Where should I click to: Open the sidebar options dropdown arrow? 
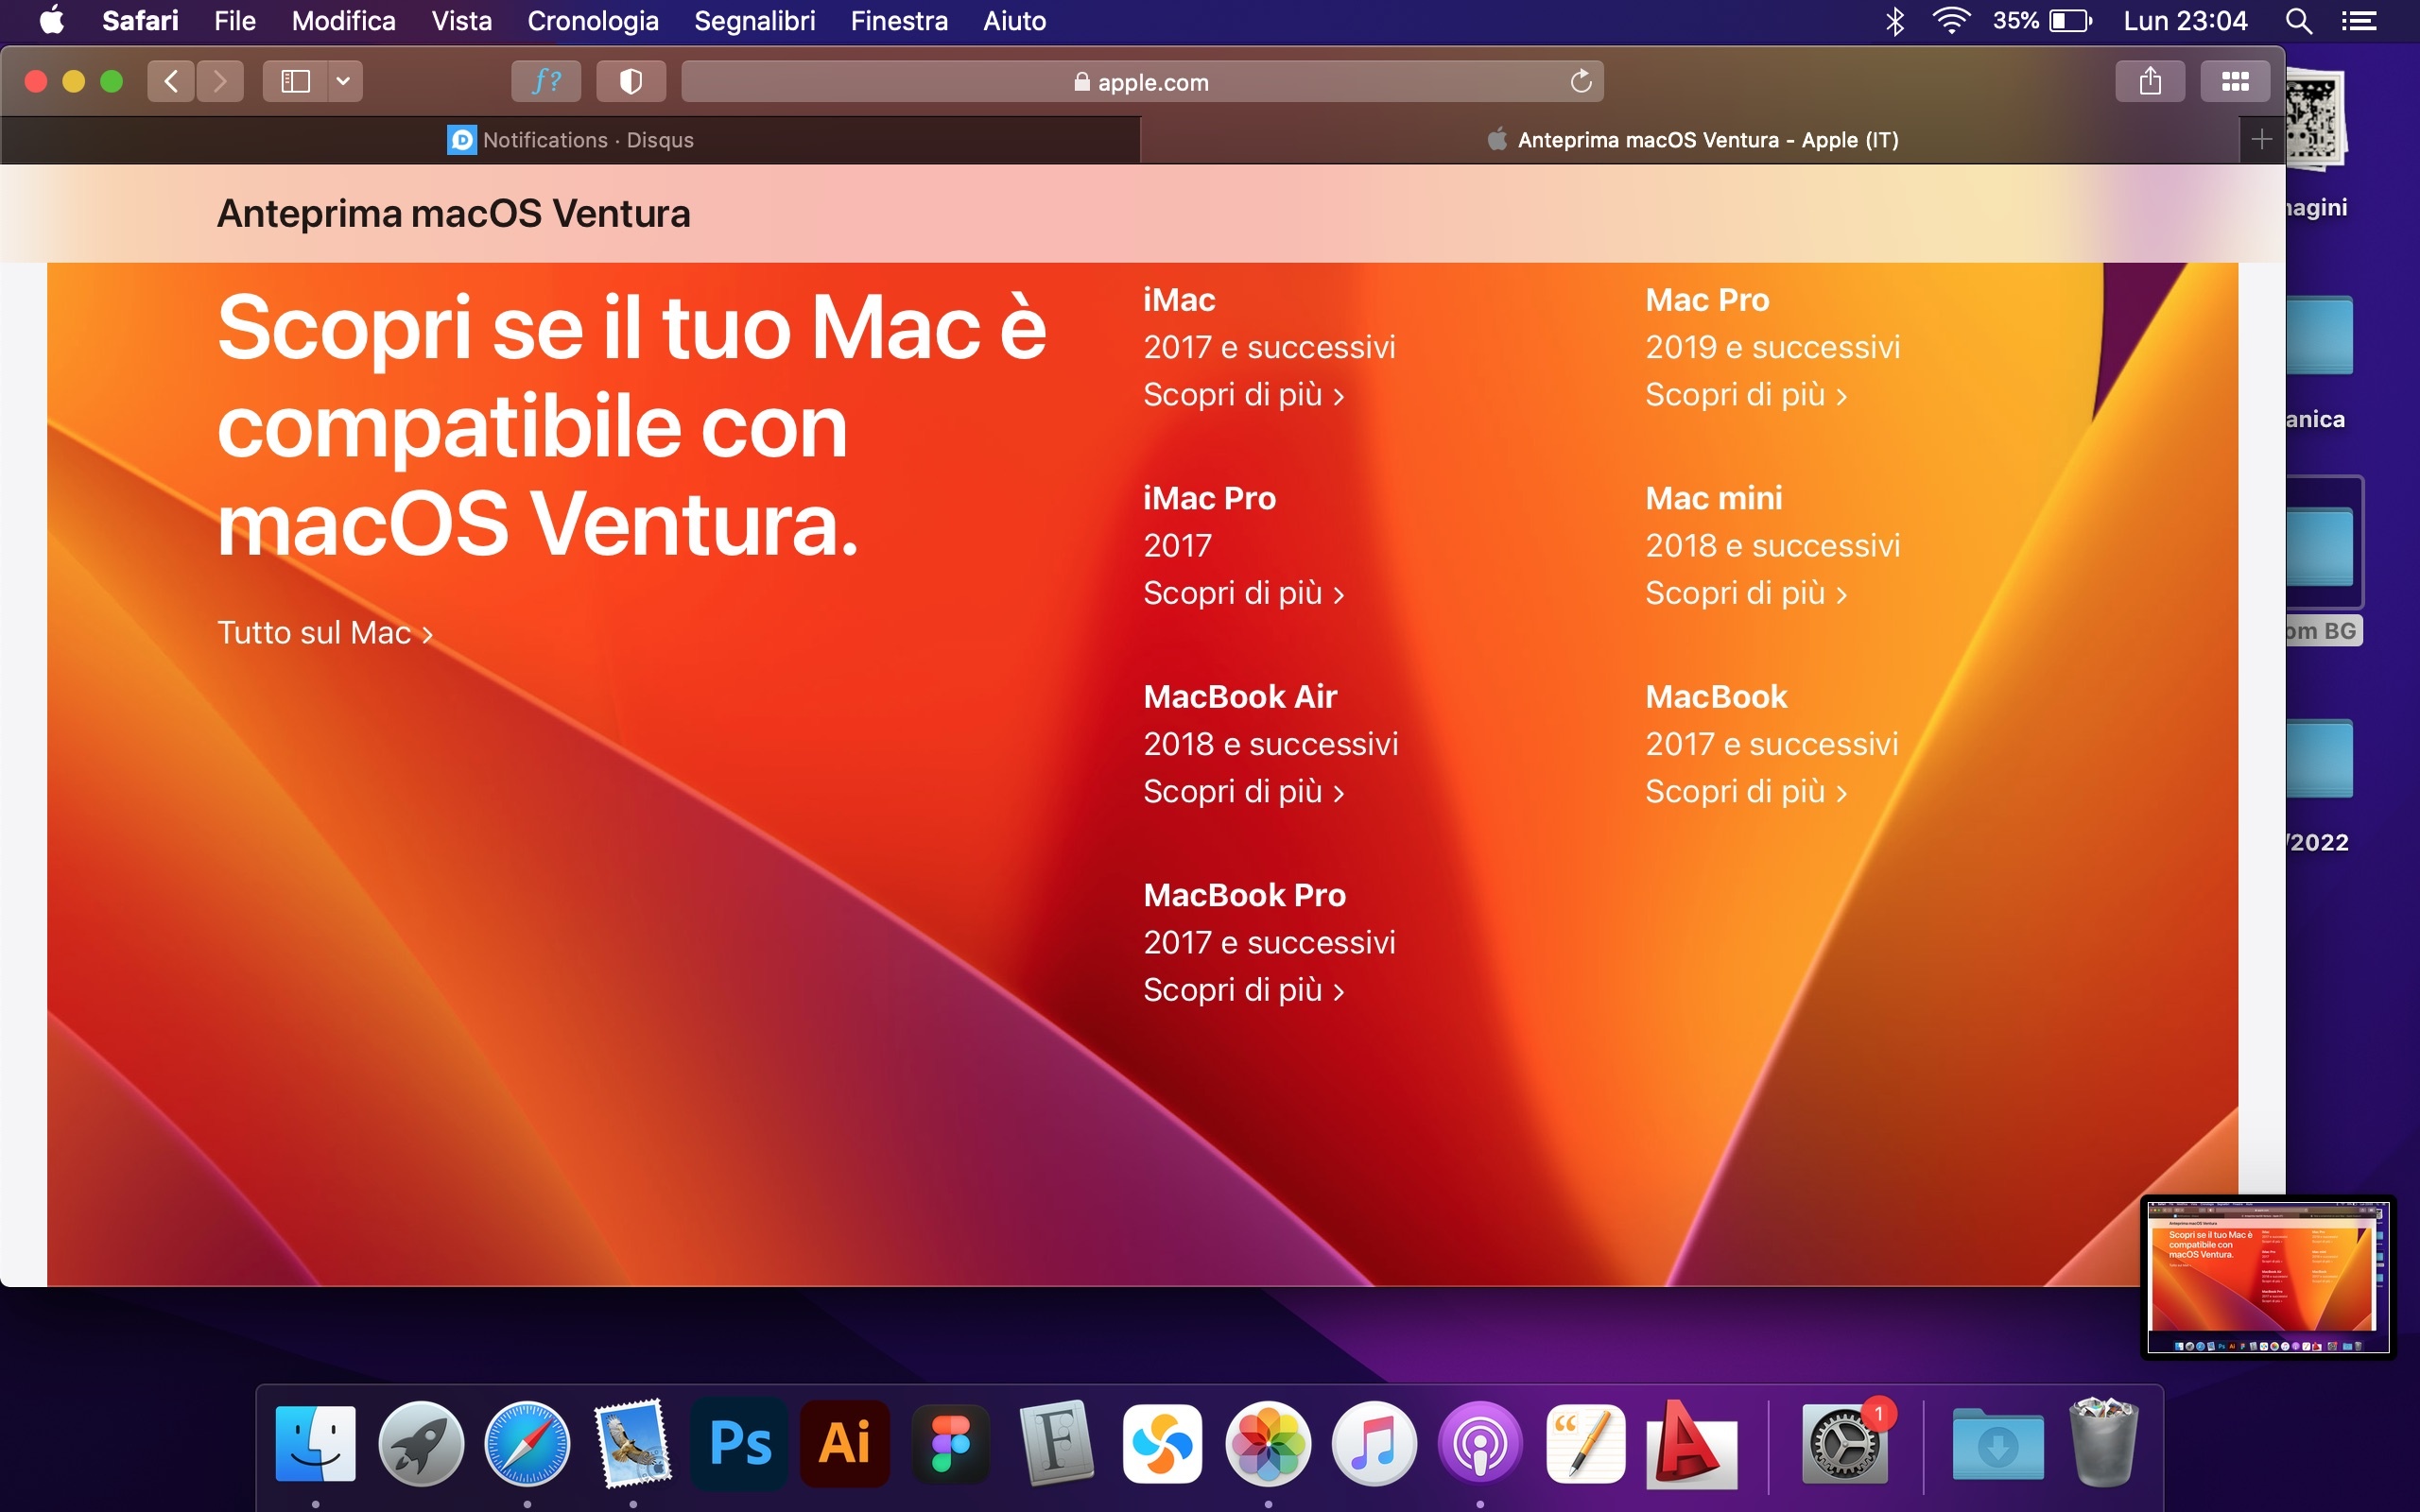343,81
